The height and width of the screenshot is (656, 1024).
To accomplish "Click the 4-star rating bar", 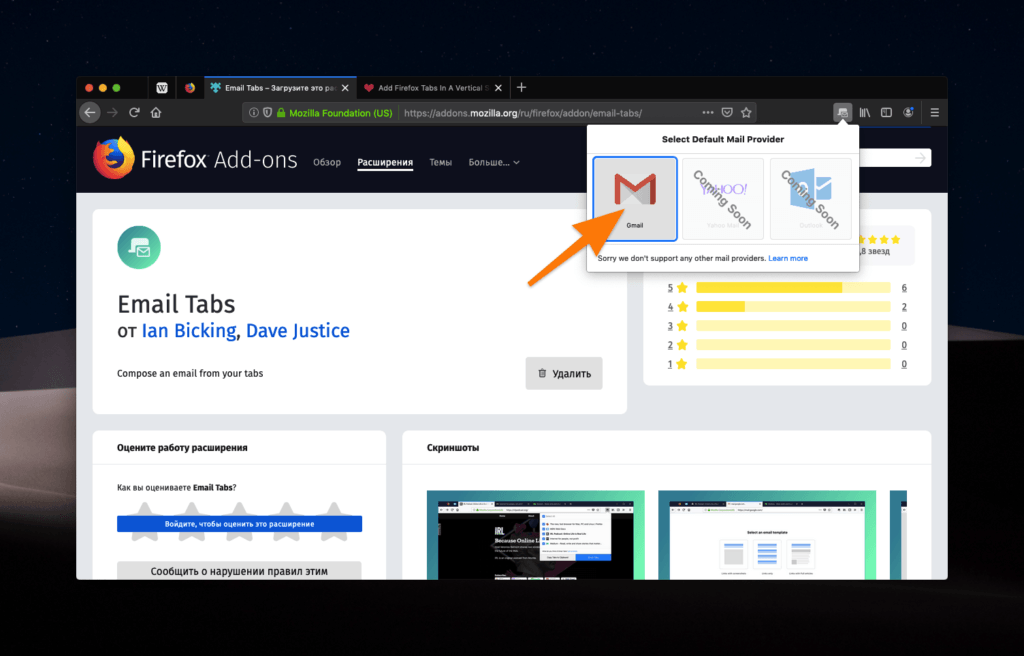I will pyautogui.click(x=793, y=306).
